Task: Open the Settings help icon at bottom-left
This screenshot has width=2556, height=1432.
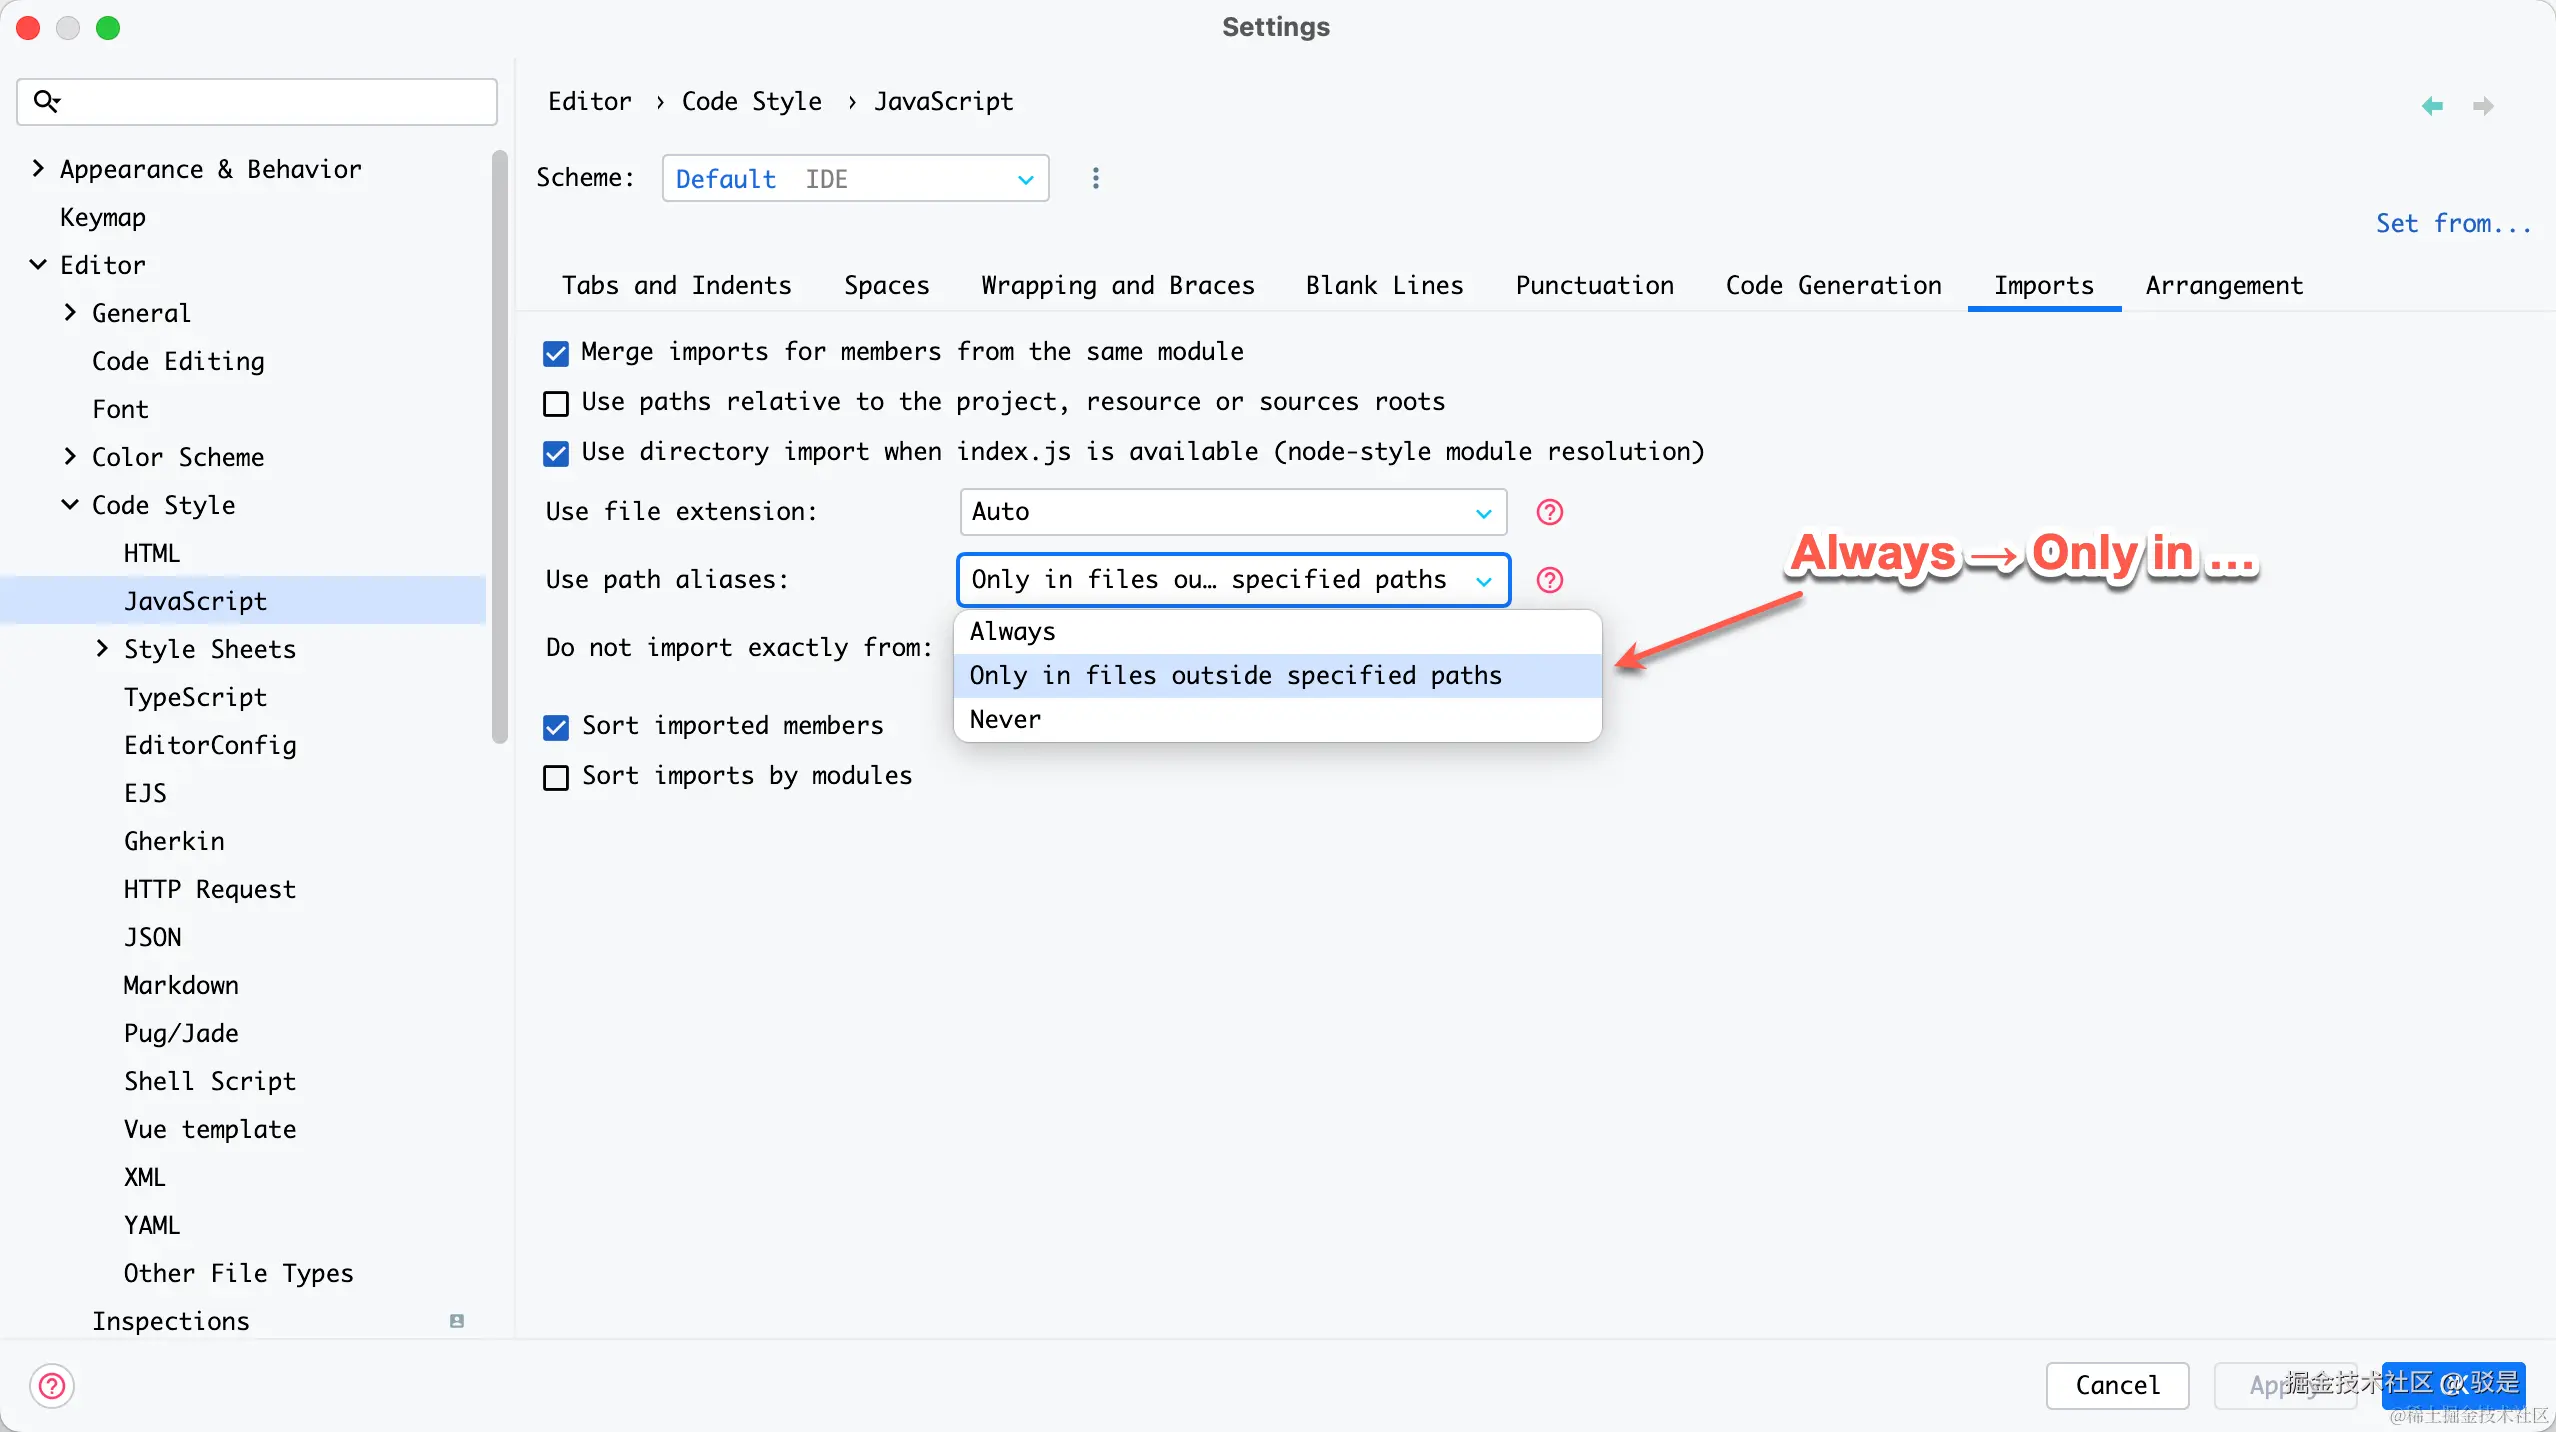Action: (52, 1385)
